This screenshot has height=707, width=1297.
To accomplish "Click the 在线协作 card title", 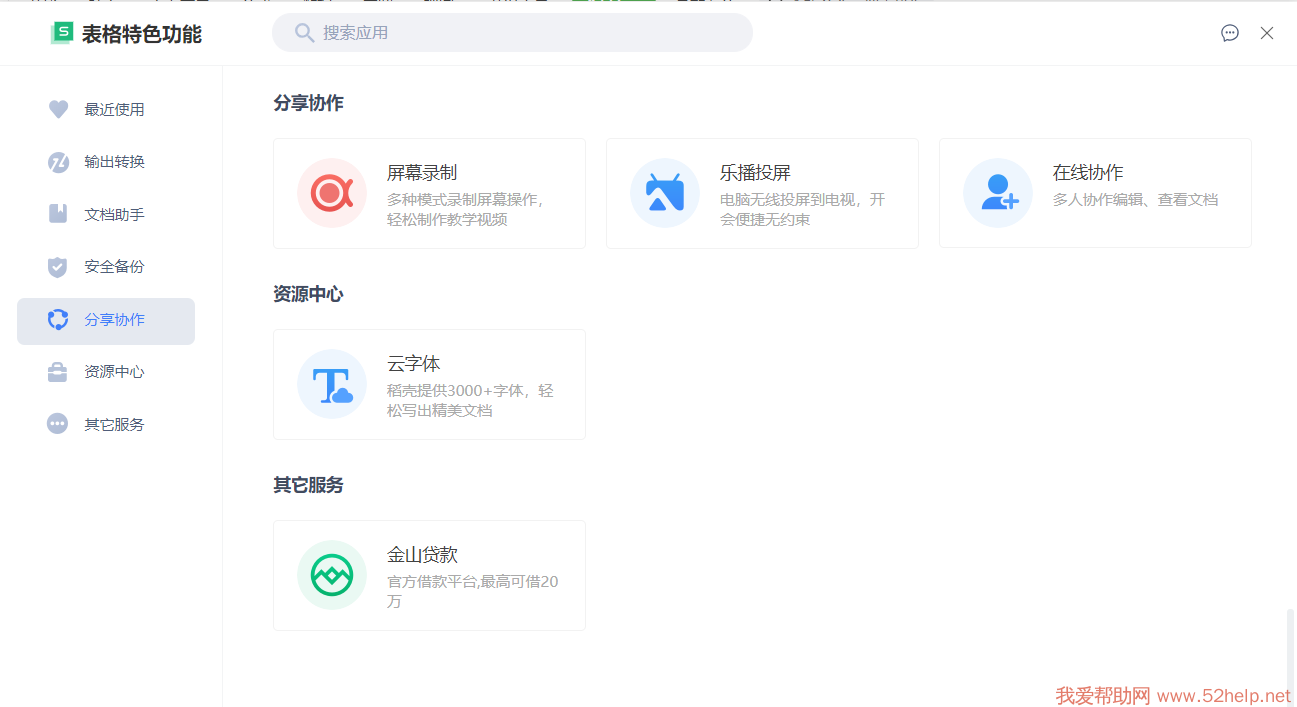I will tap(1088, 173).
